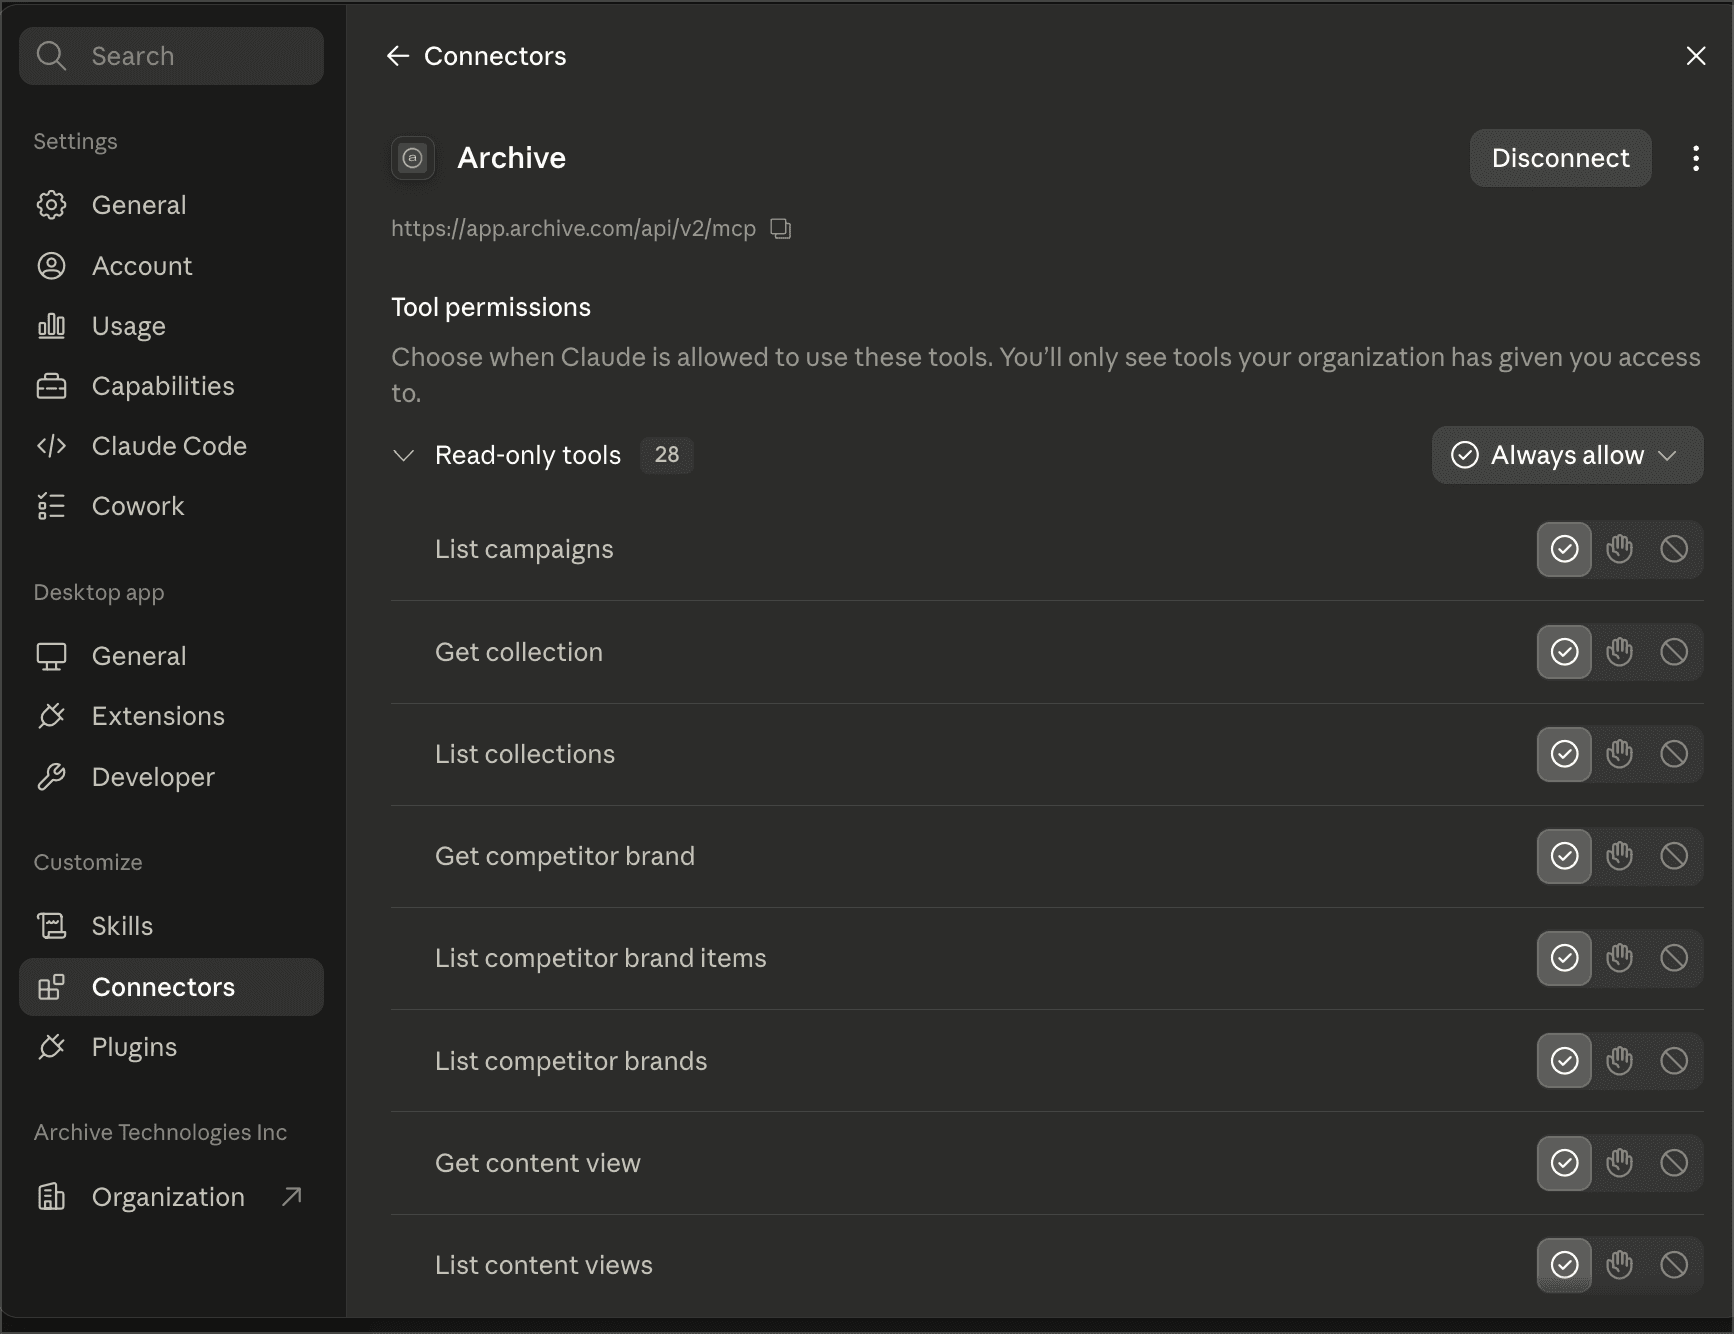Set List competitor brands to needs approval
Viewport: 1734px width, 1334px height.
1619,1061
